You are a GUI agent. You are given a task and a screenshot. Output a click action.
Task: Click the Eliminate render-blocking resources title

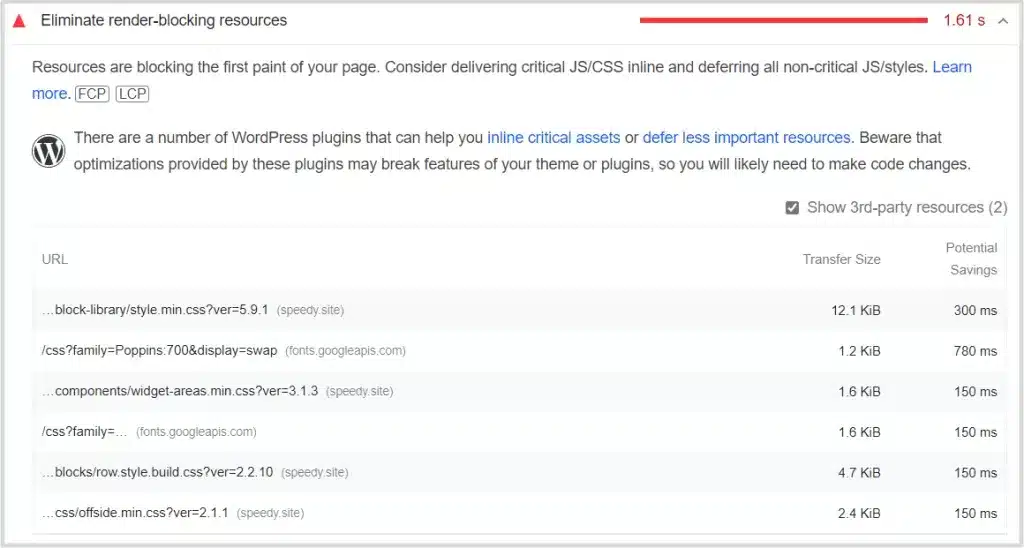163,21
